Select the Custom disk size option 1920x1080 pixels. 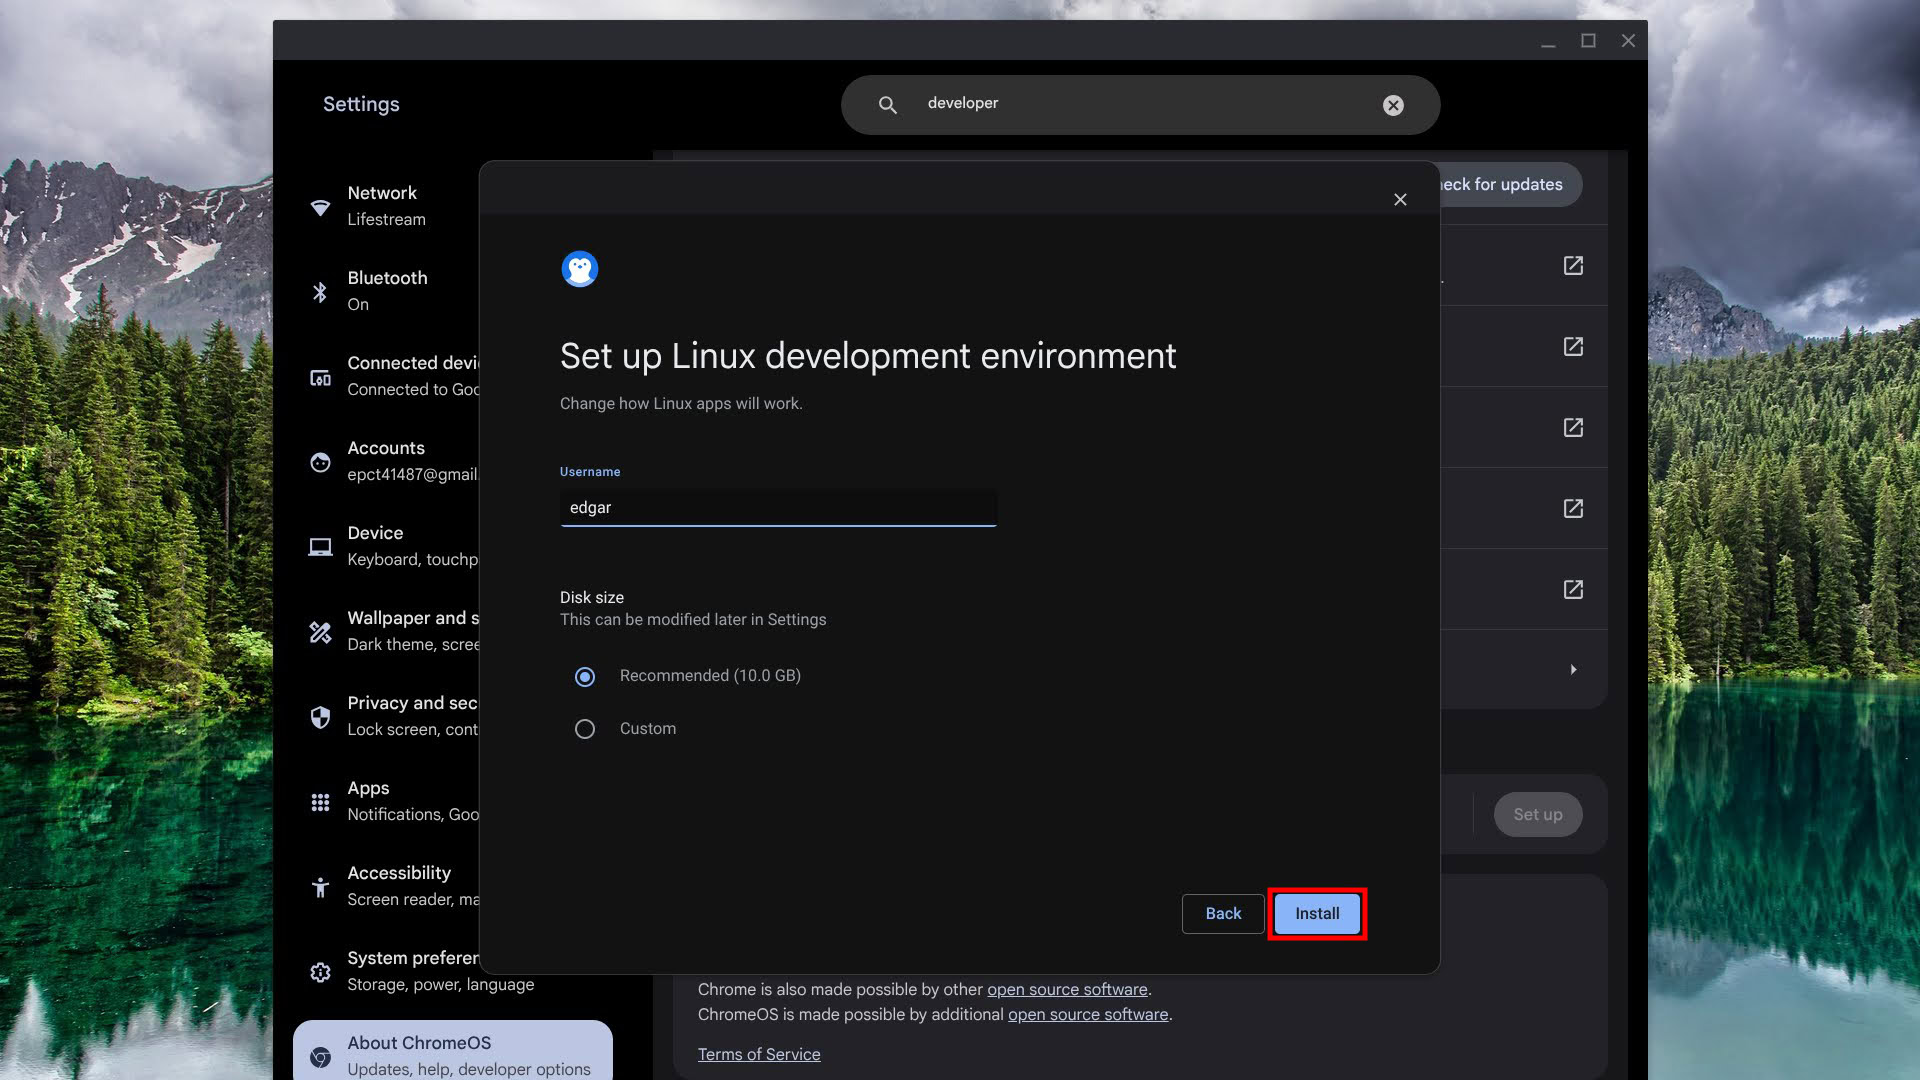pos(585,729)
